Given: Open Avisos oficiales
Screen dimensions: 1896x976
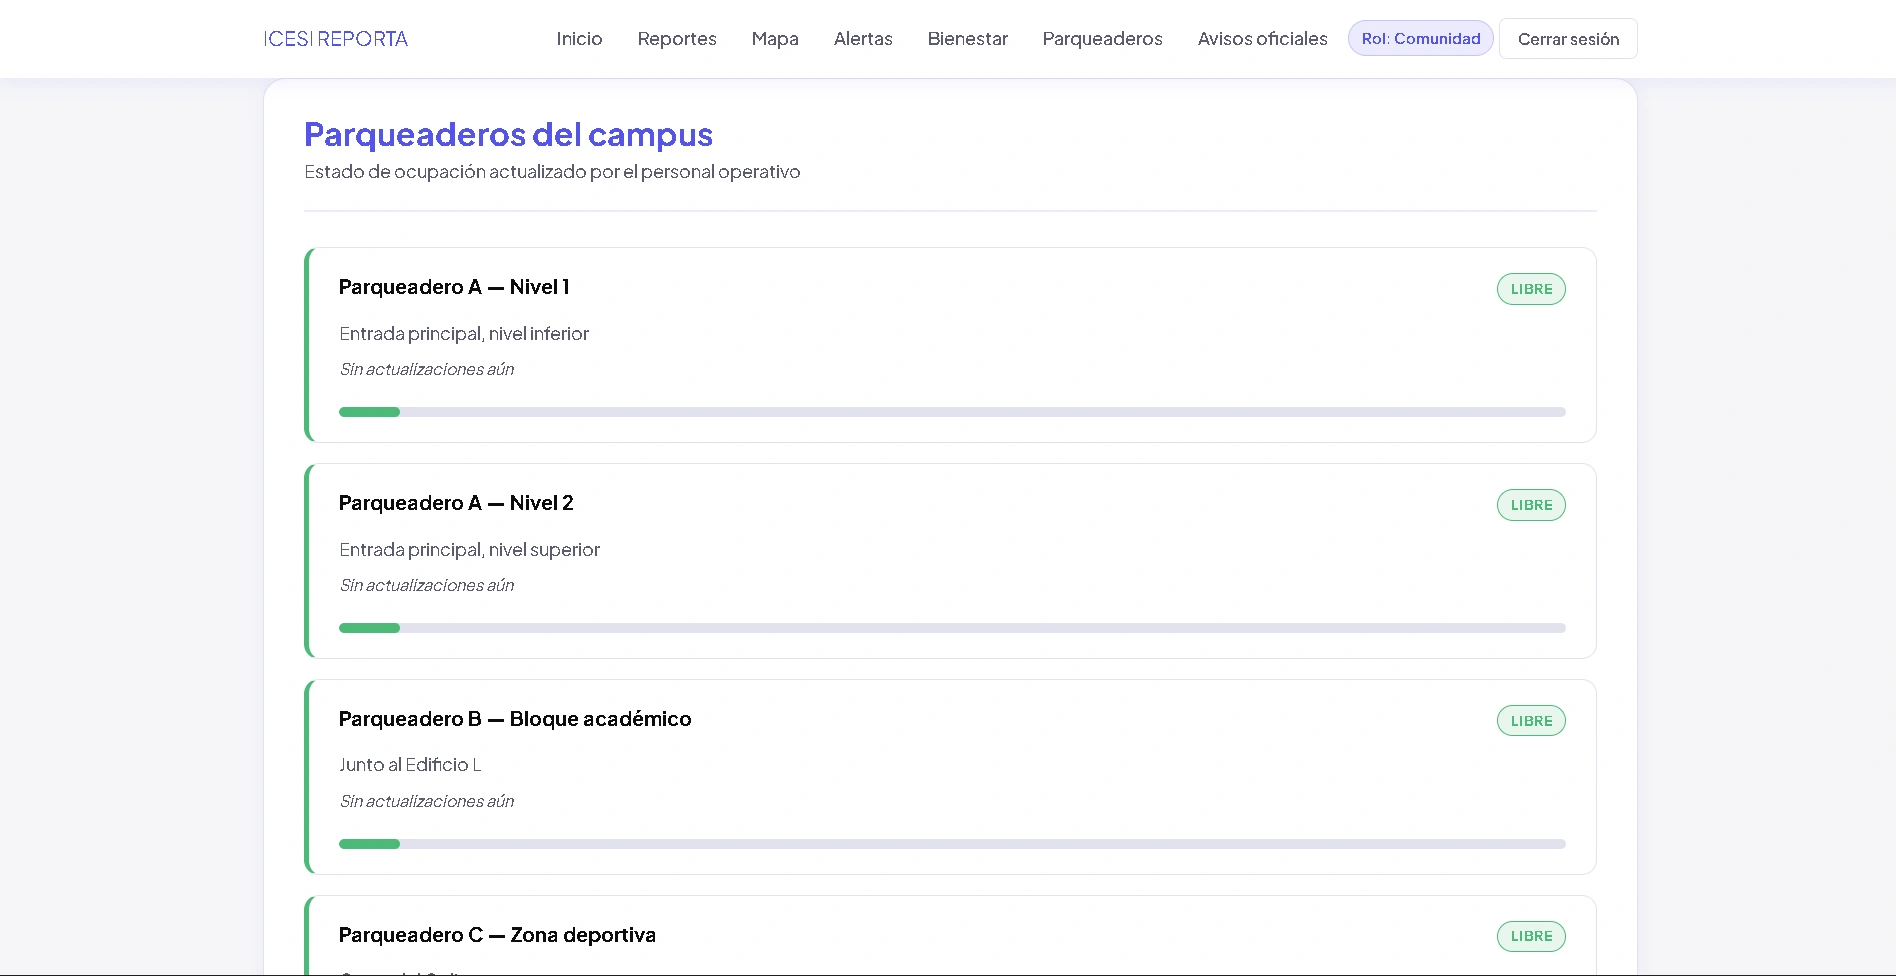Looking at the screenshot, I should click(x=1262, y=39).
